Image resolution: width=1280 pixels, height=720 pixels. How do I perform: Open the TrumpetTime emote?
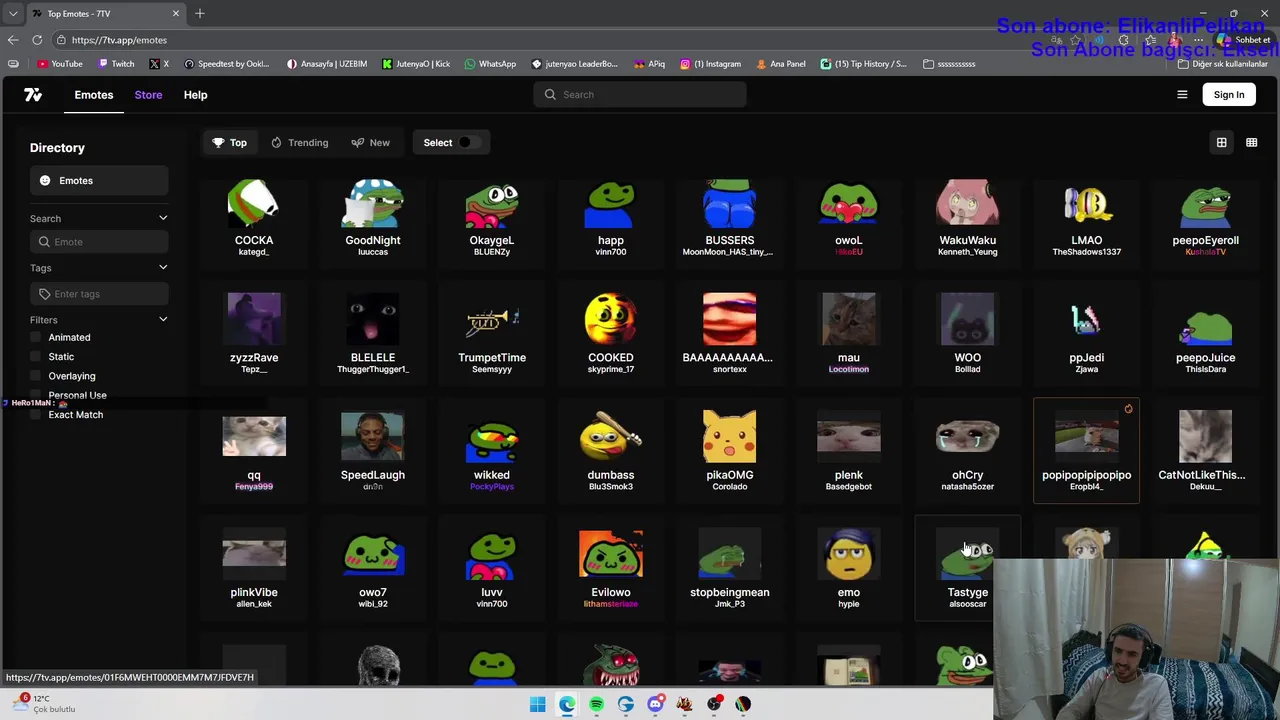[x=492, y=334]
